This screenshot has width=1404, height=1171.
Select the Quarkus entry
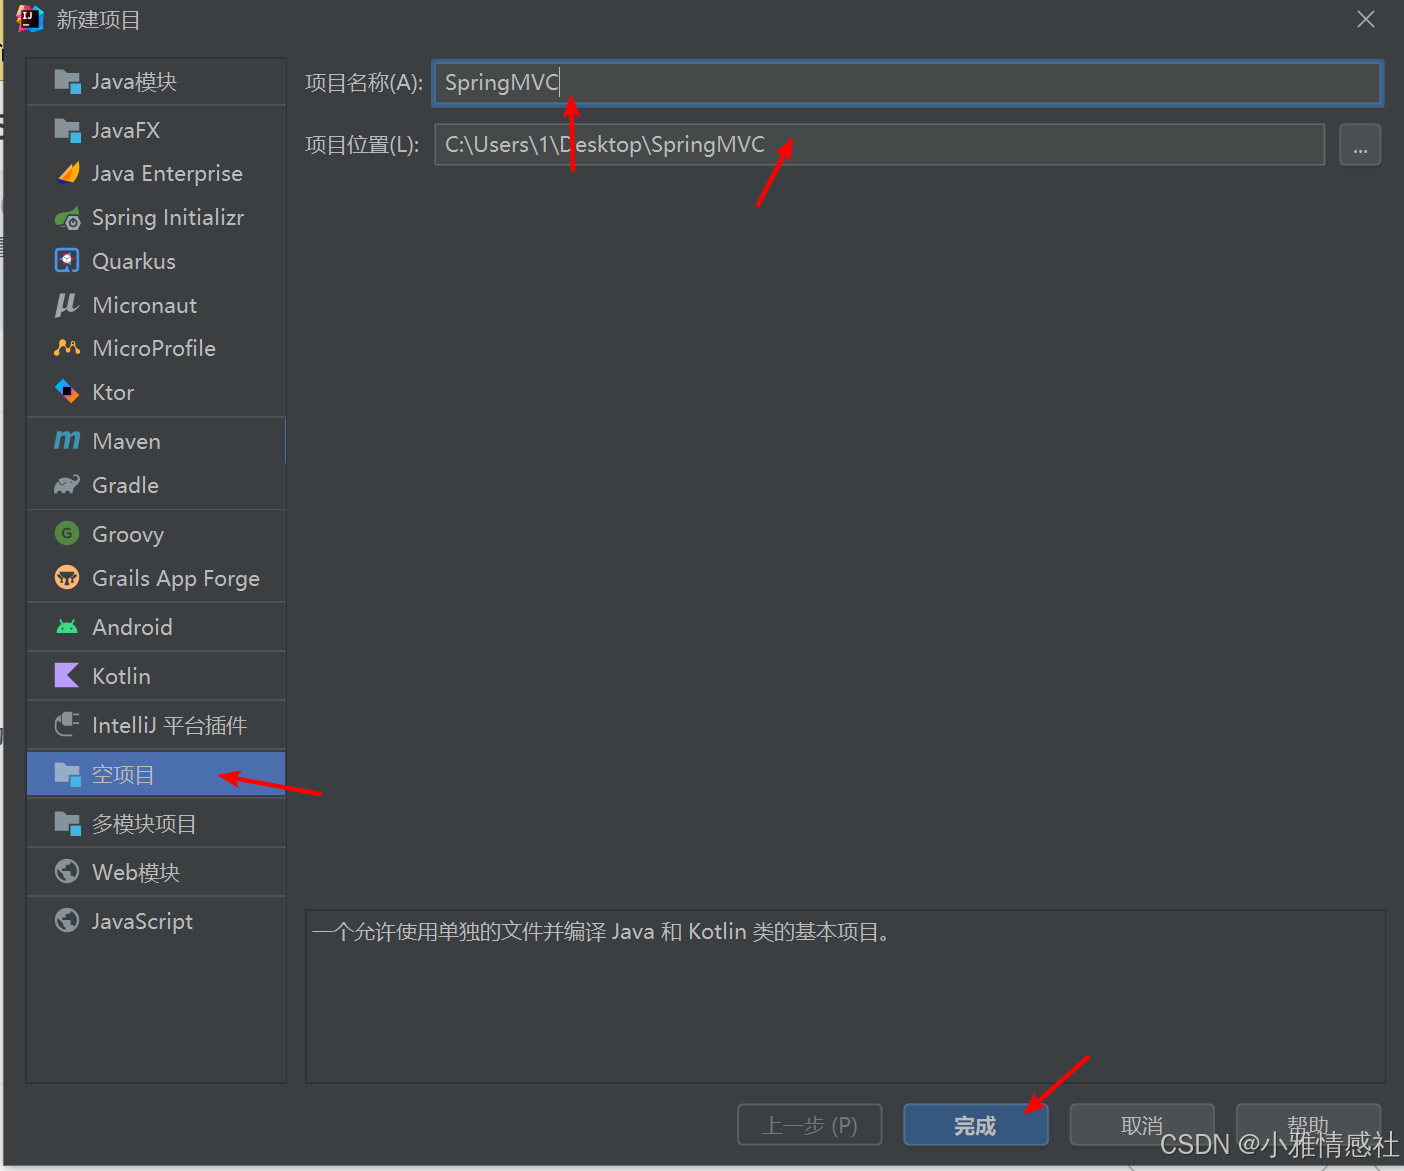point(156,261)
